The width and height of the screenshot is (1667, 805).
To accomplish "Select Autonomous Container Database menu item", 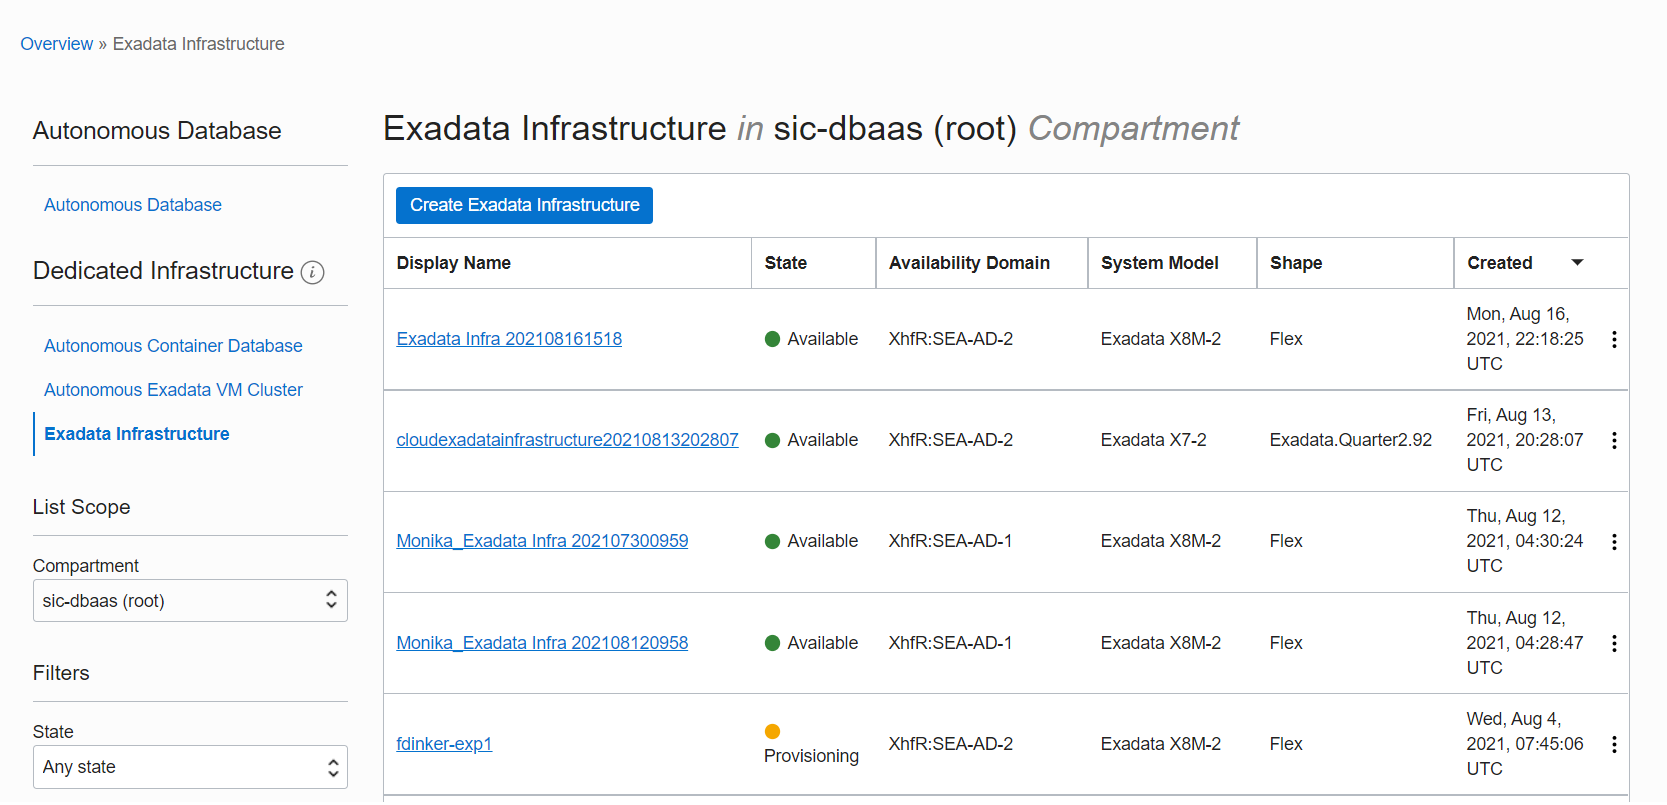I will coord(173,346).
